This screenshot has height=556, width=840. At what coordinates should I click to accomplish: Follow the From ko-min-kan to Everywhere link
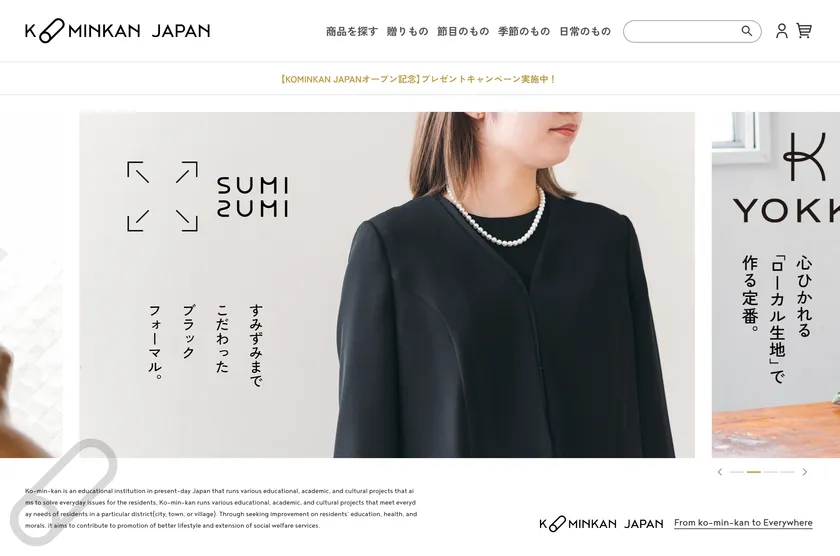pyautogui.click(x=743, y=523)
